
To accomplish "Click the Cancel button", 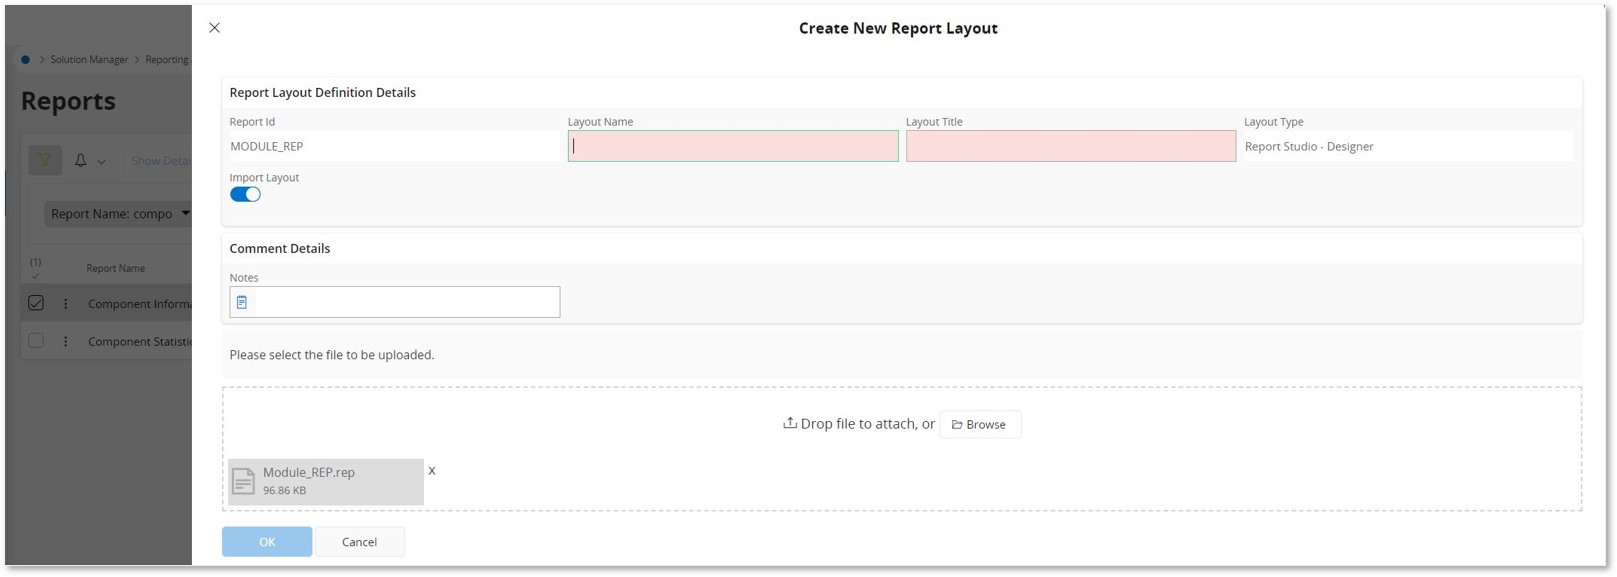I will pos(359,542).
